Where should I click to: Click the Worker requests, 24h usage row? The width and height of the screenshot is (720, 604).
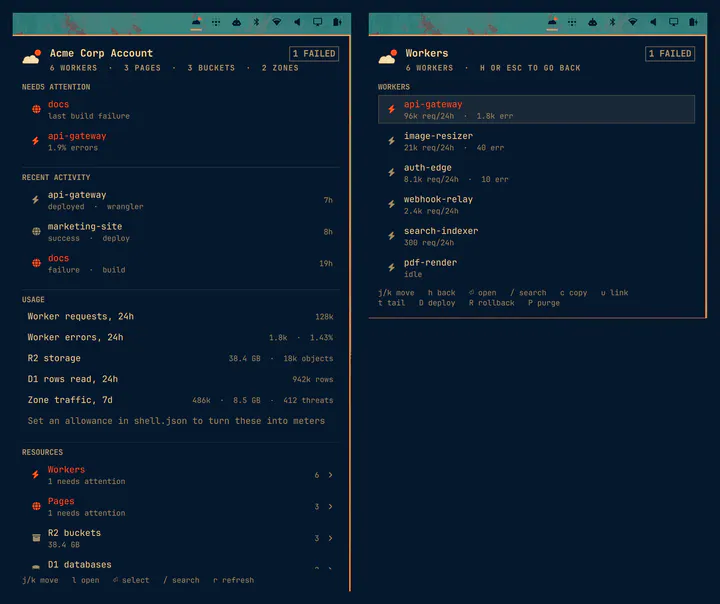[180, 316]
